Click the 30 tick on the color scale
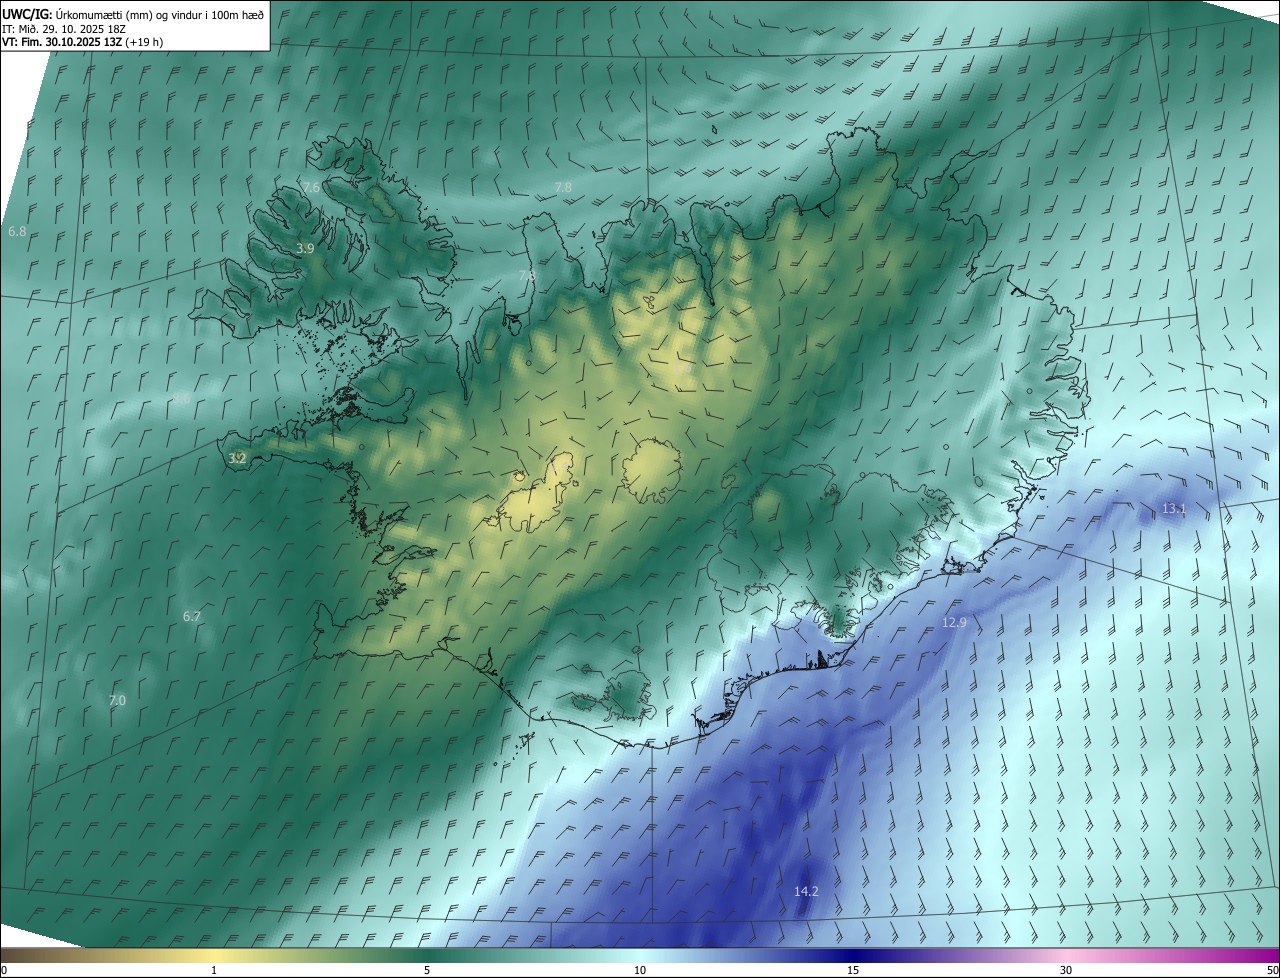Screen dimensions: 1280x978 coord(1066,970)
